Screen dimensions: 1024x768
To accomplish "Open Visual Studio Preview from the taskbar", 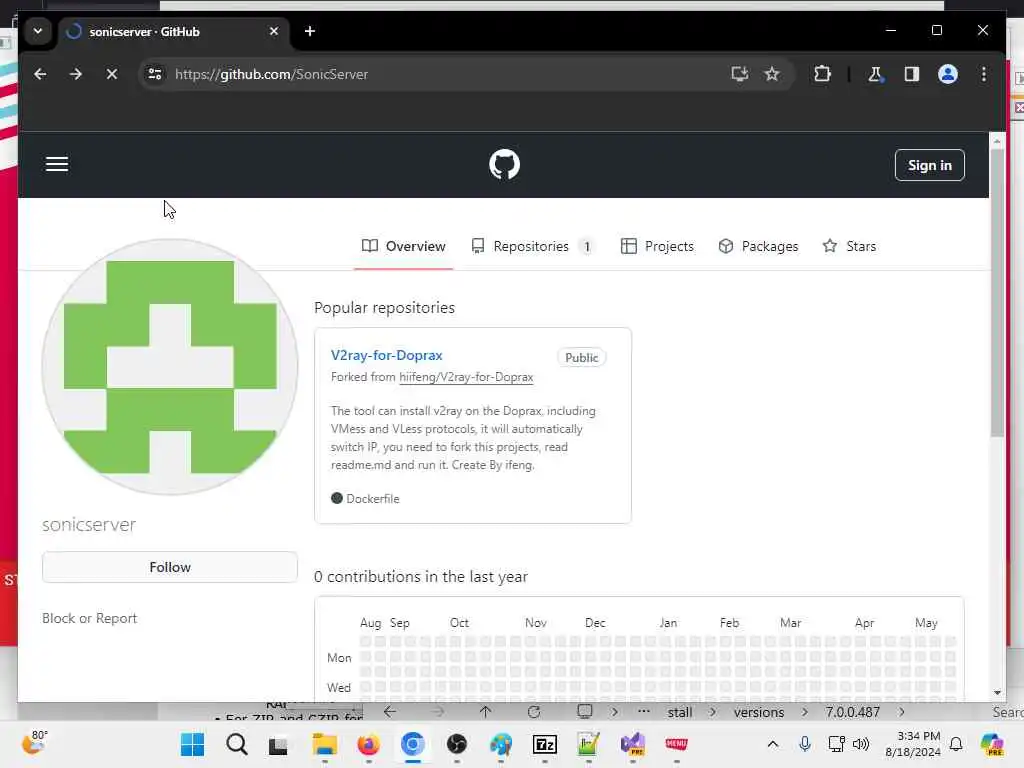I will (x=632, y=744).
